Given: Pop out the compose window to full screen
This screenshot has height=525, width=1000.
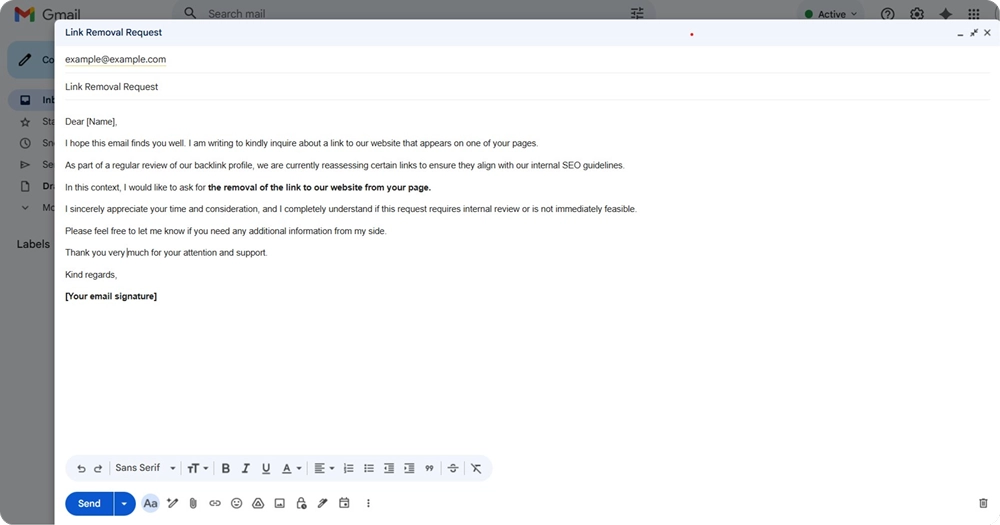Looking at the screenshot, I should coord(974,33).
